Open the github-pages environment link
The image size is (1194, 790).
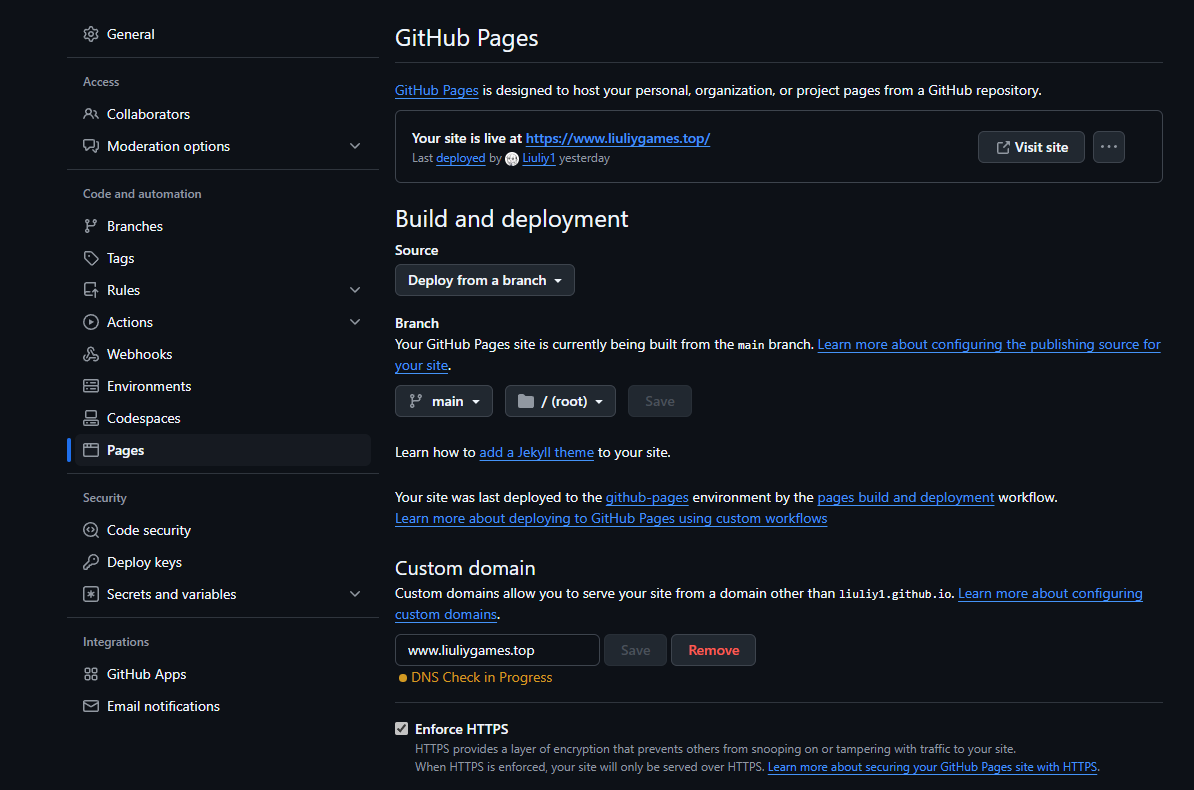click(646, 497)
